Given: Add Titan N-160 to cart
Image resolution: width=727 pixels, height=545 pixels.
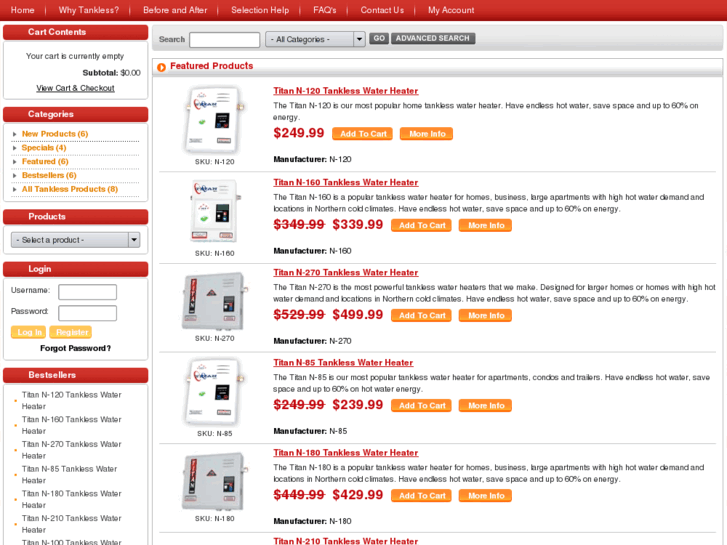Looking at the screenshot, I should [421, 225].
